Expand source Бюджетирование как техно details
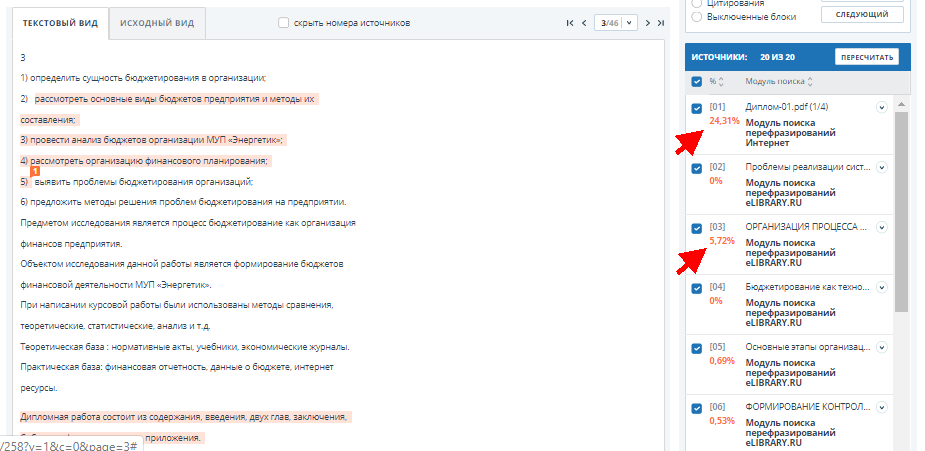The image size is (925, 451). point(881,287)
